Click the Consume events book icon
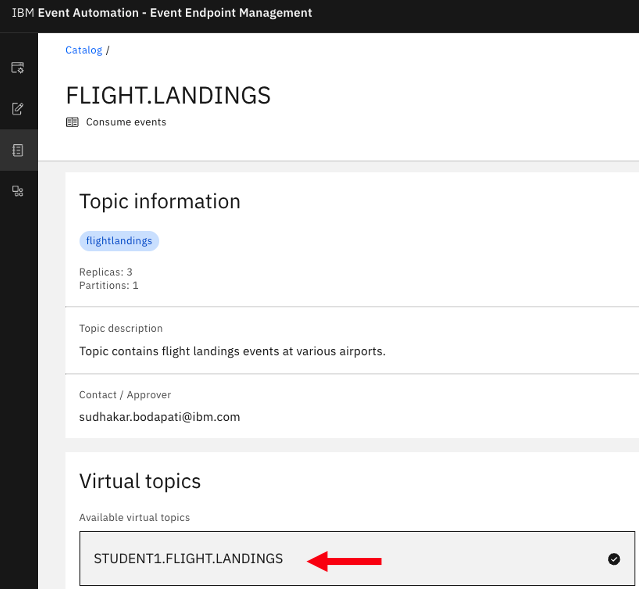 tap(72, 122)
